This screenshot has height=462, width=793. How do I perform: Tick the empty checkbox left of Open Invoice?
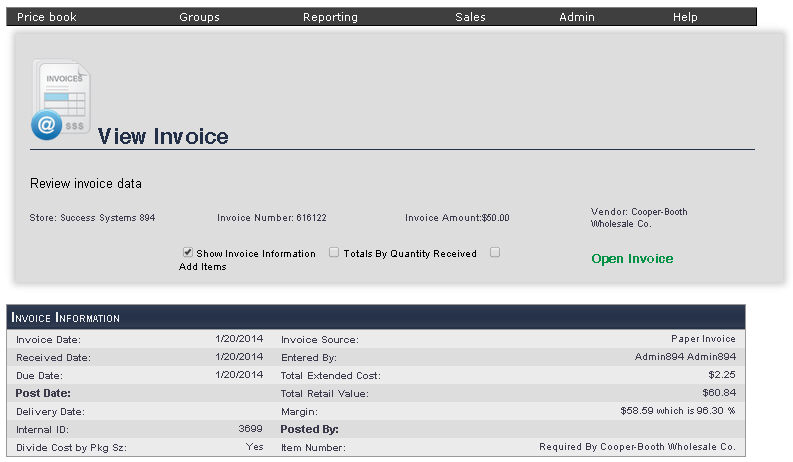494,252
